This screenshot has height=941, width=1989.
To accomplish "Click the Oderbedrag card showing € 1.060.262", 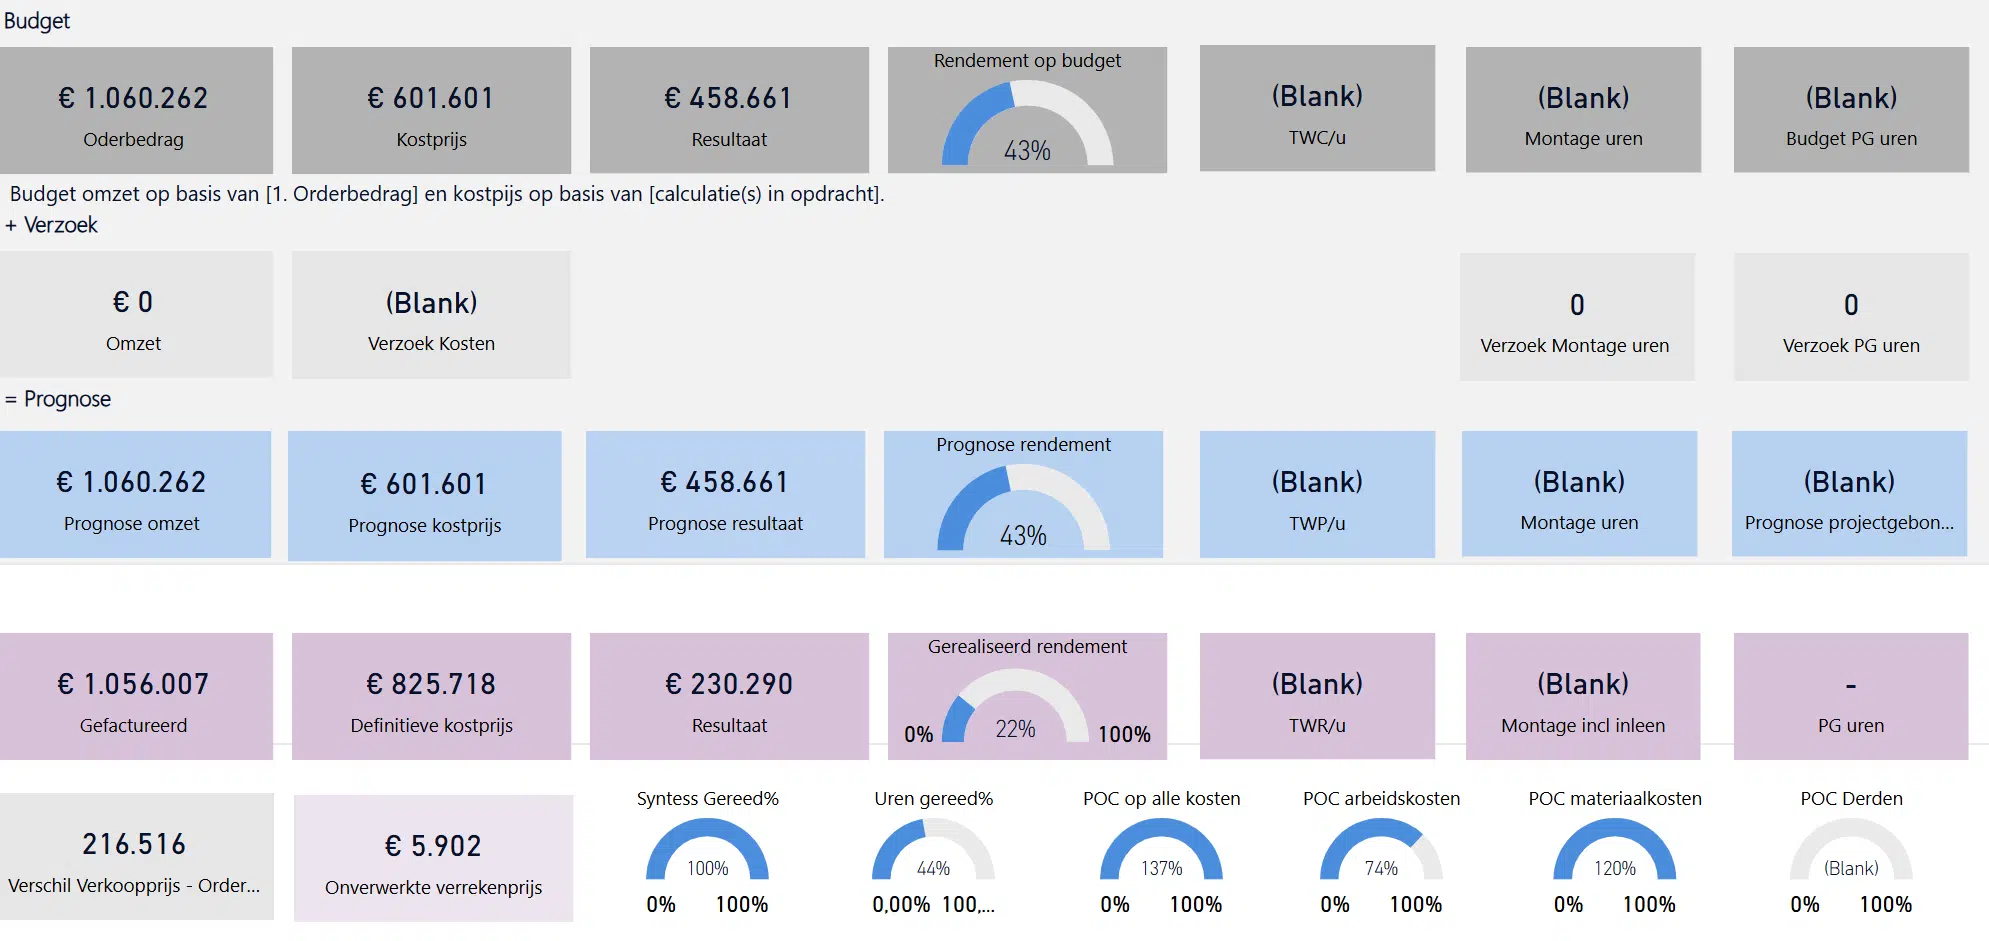I will coord(136,111).
